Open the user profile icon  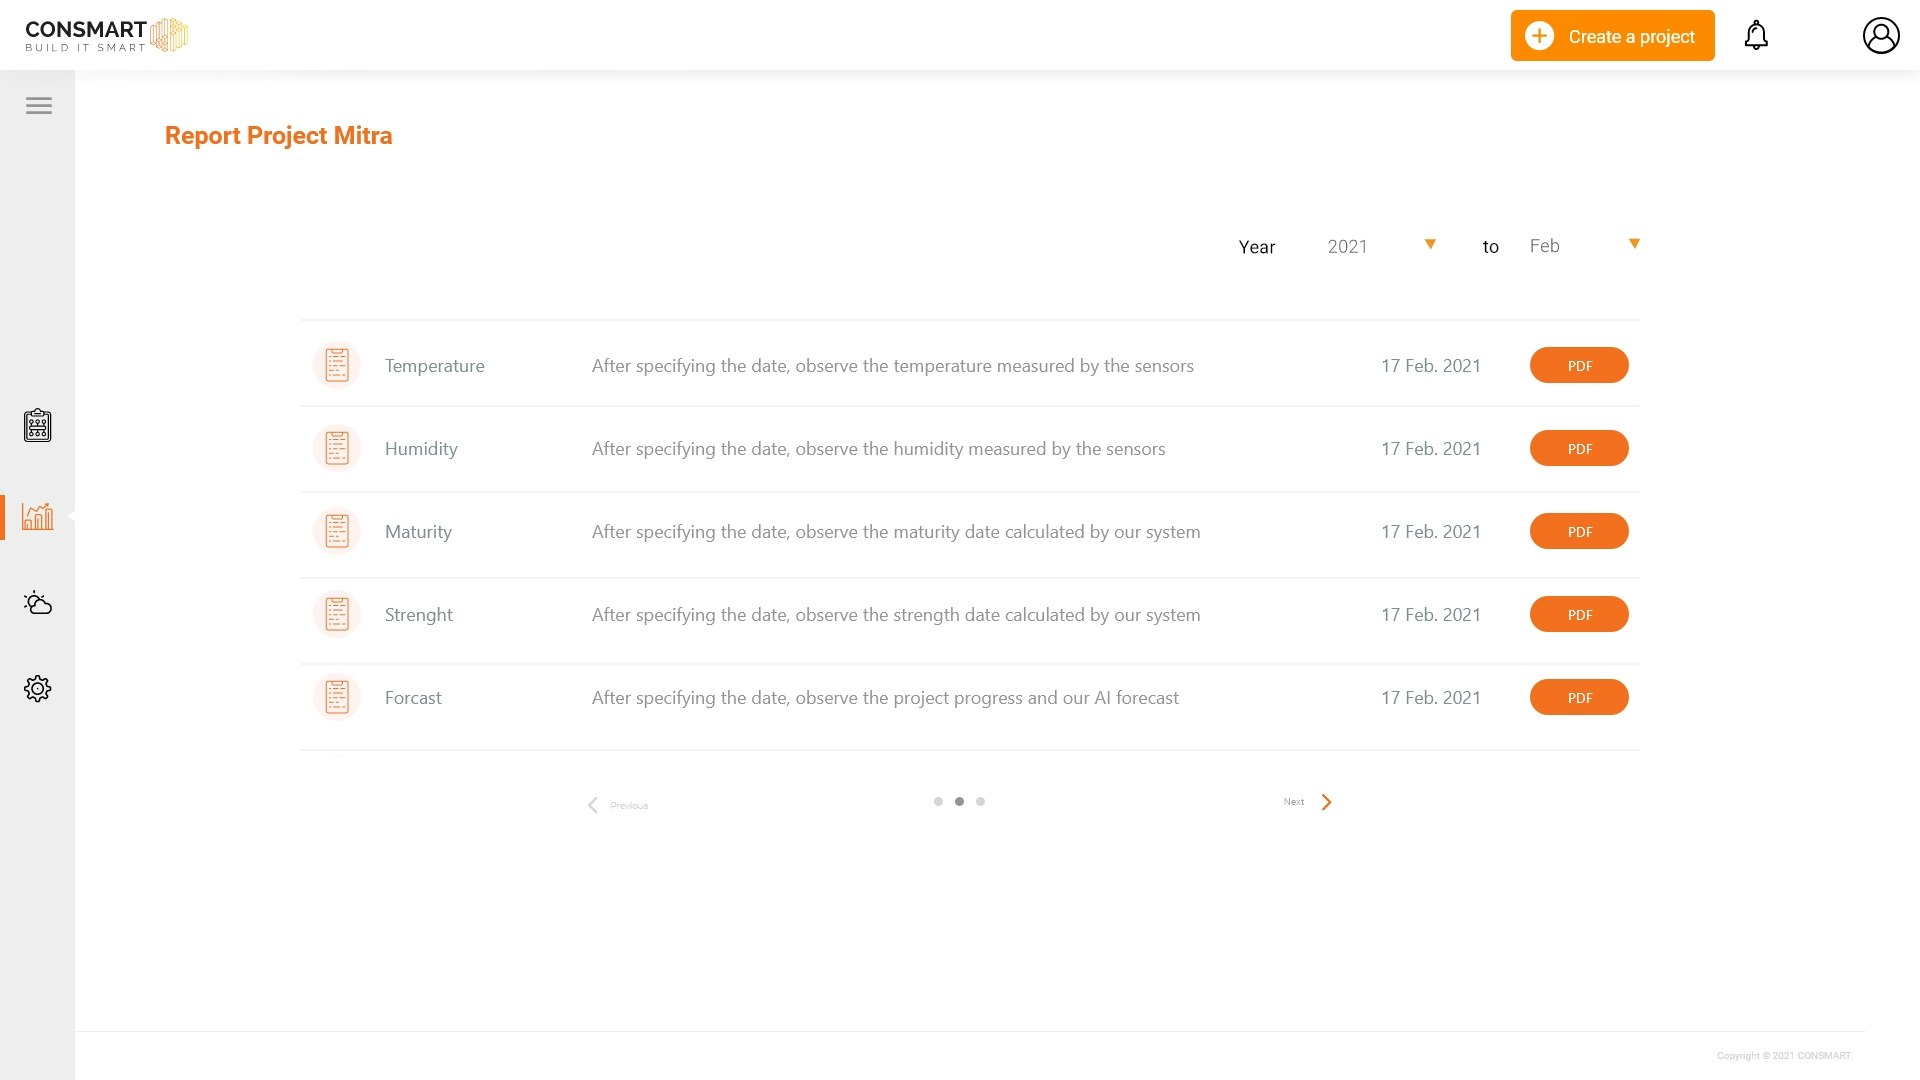[x=1880, y=36]
